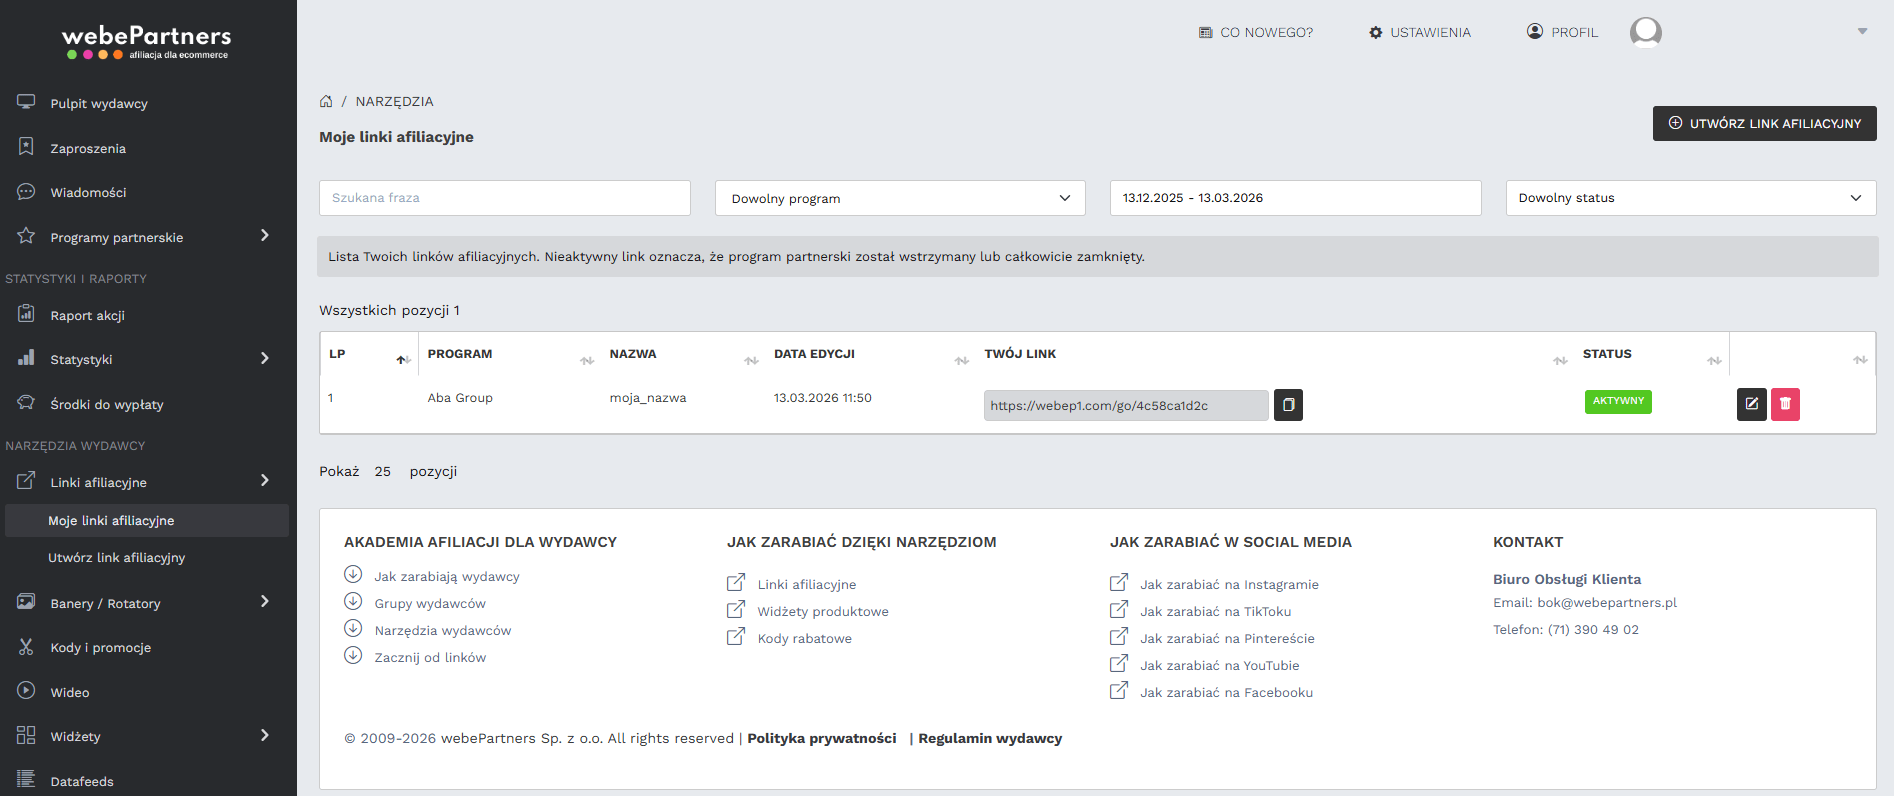Open the Polityka prywatności link
Screen dimensions: 1894x796
pos(821,738)
